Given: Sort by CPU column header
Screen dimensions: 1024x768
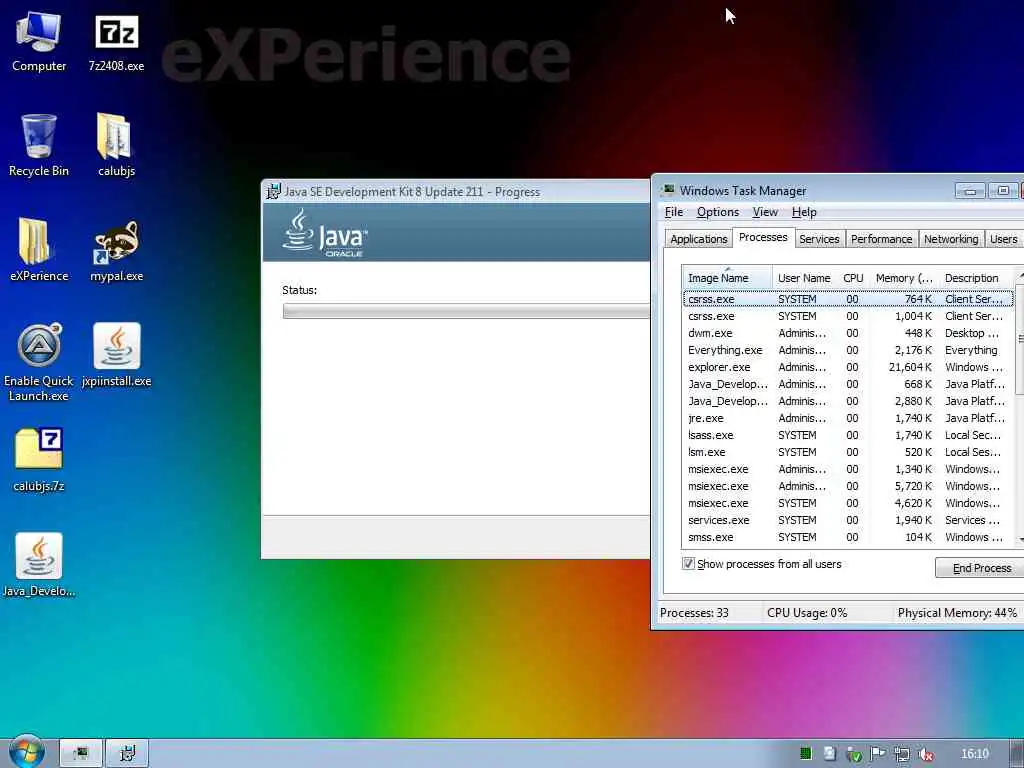Looking at the screenshot, I should click(853, 278).
